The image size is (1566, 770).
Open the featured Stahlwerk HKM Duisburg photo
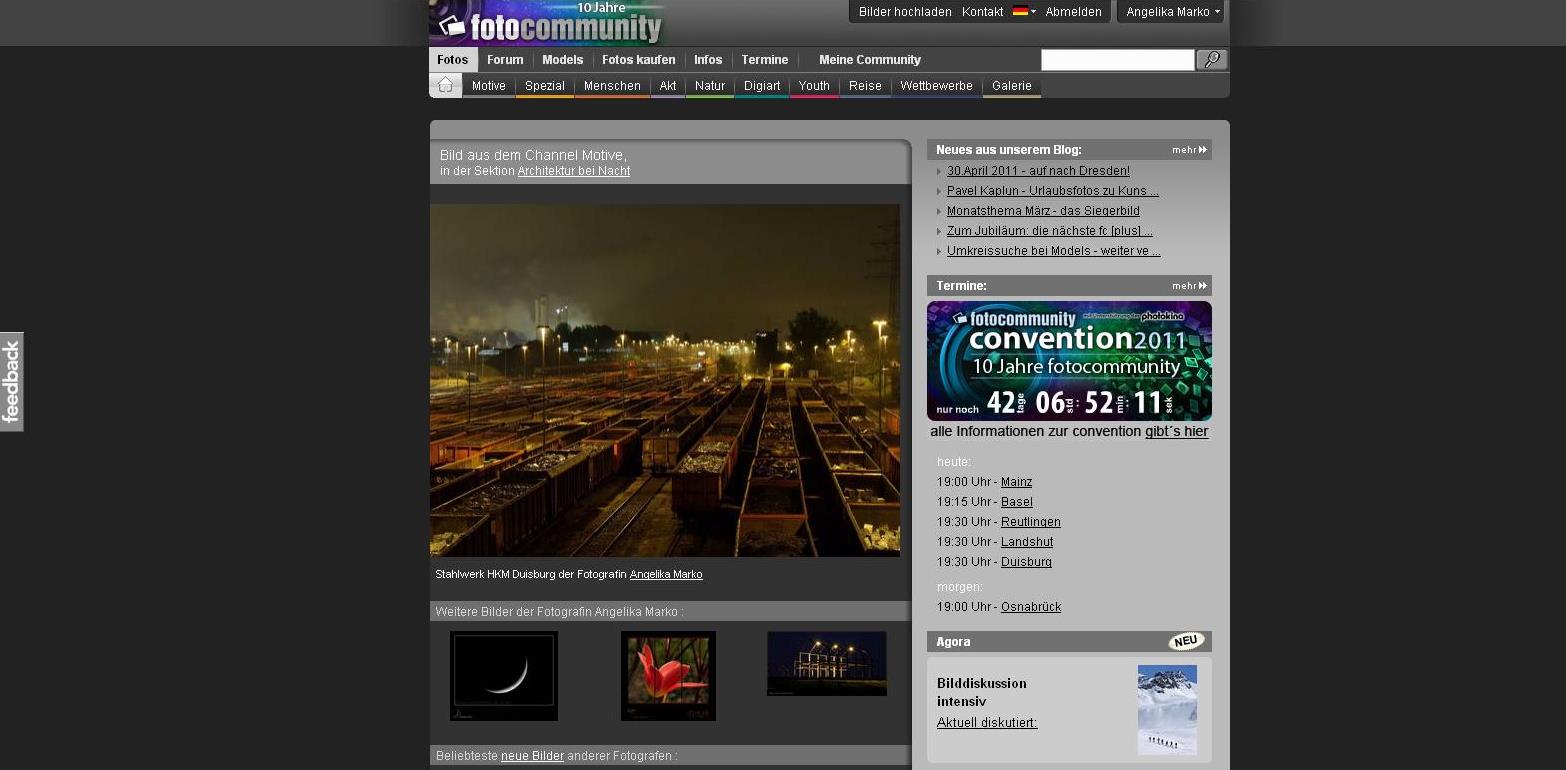tap(665, 380)
